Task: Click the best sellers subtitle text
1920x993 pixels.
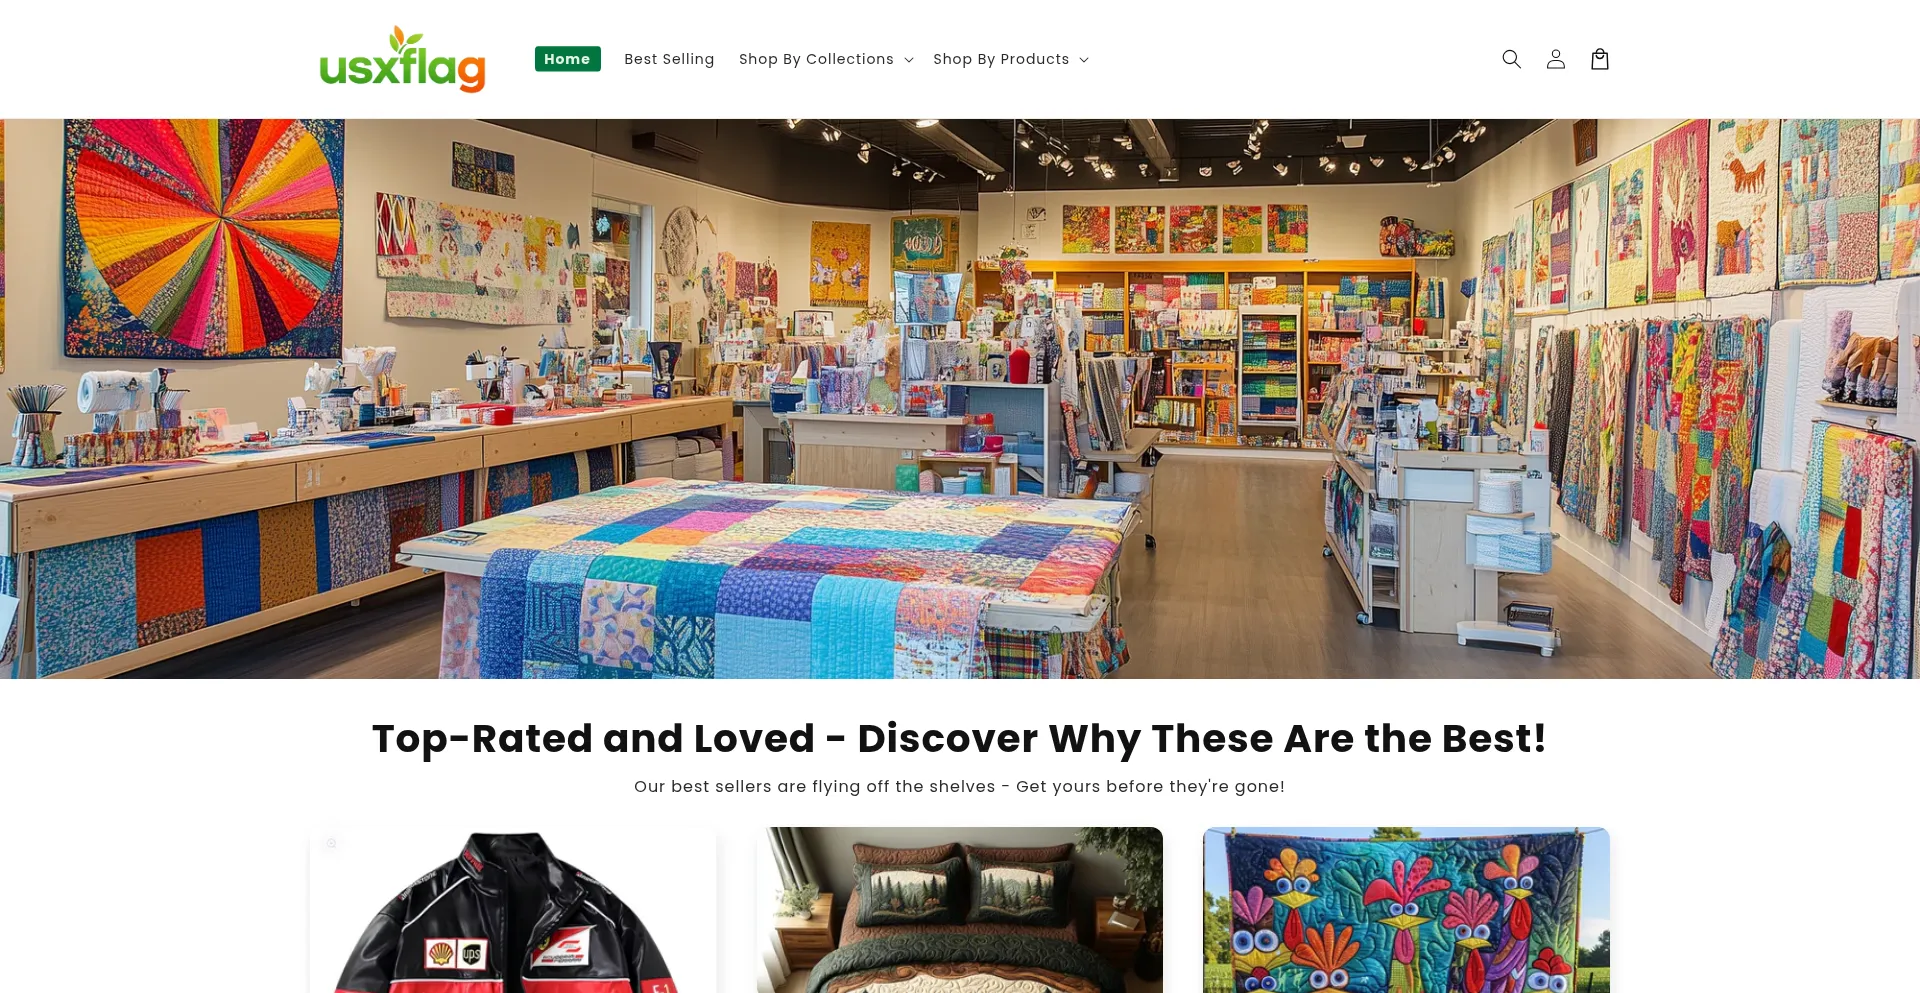Action: (960, 786)
